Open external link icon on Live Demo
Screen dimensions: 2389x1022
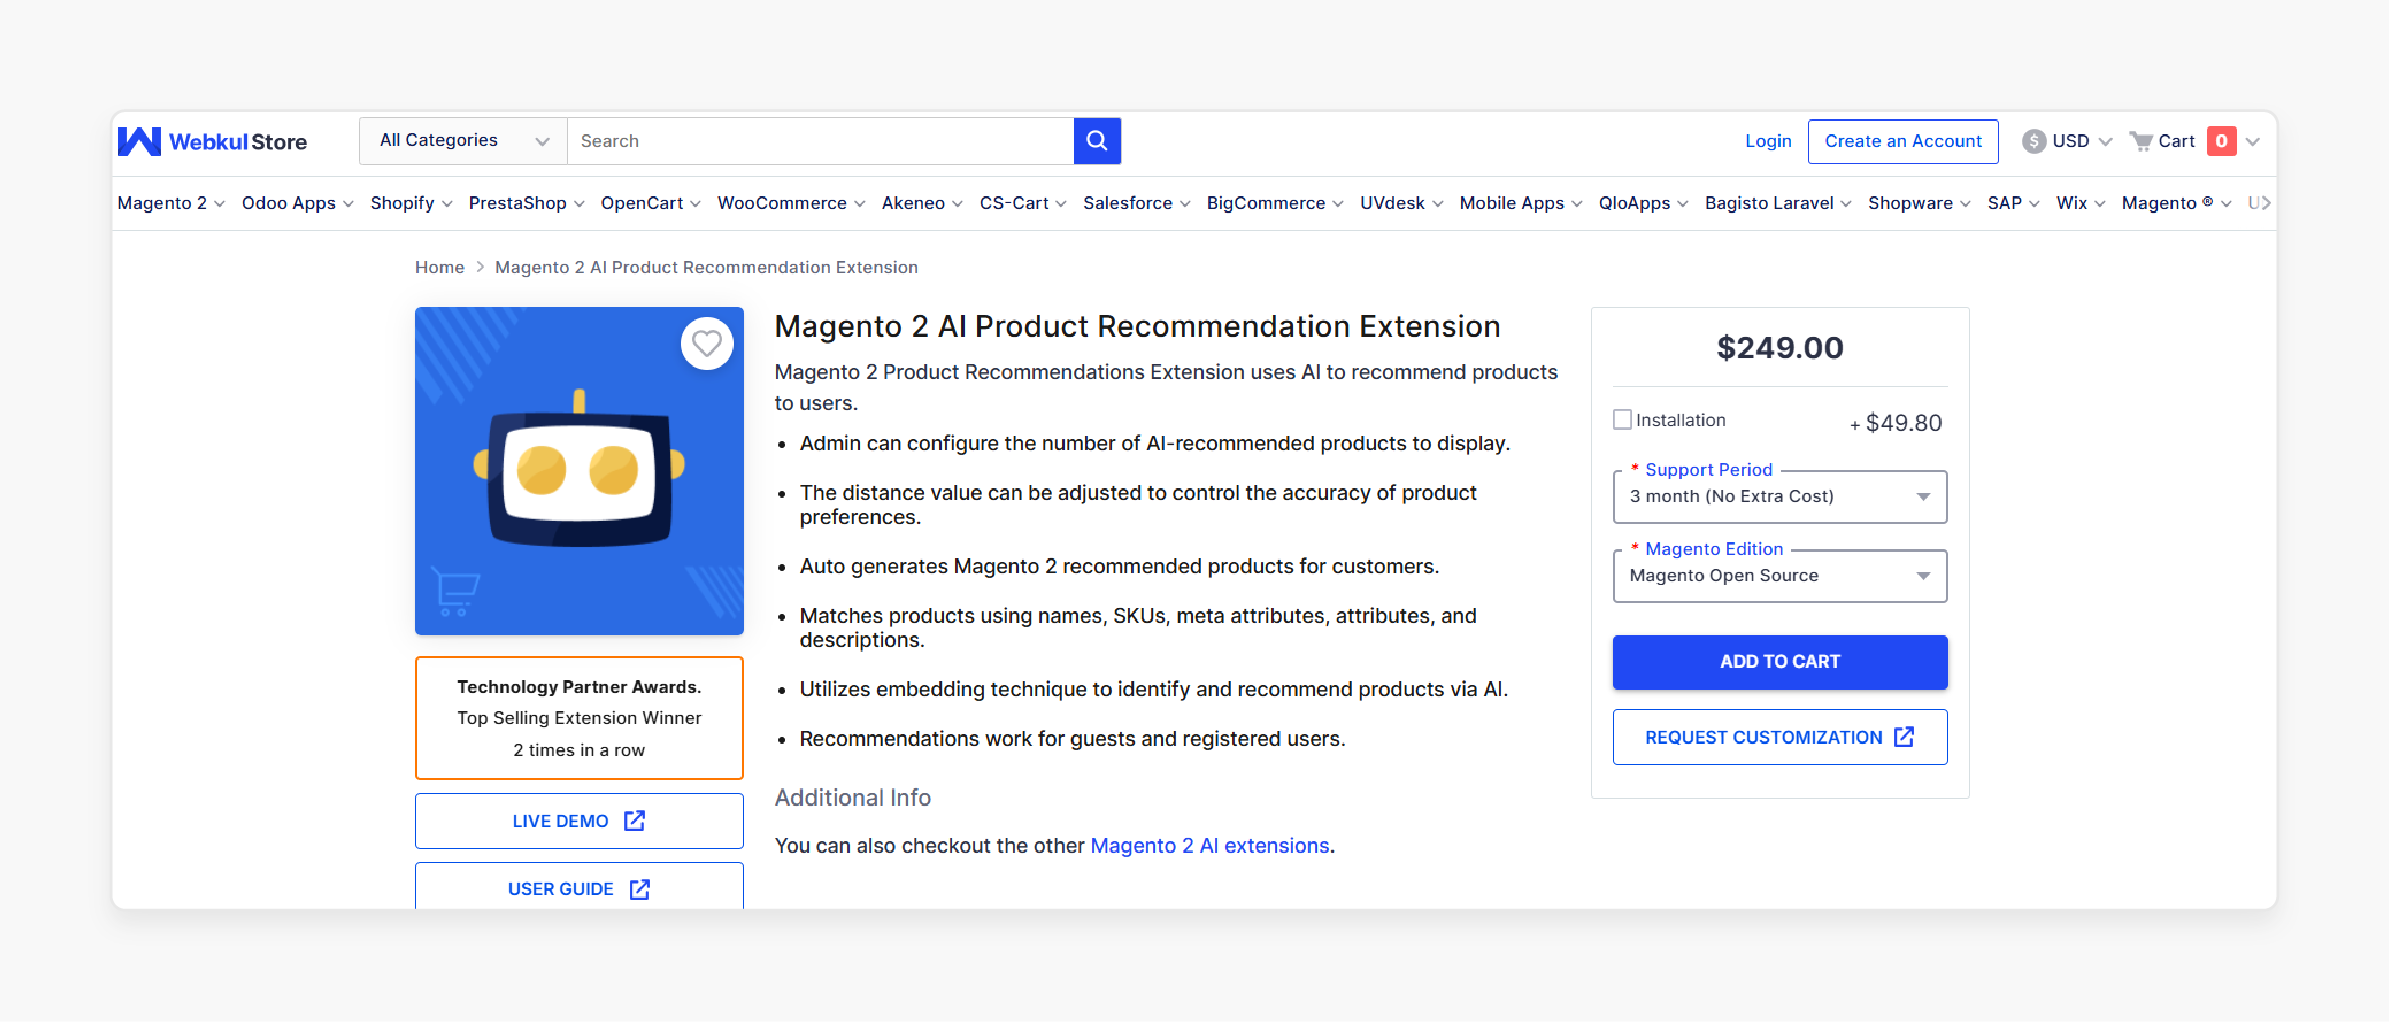point(635,821)
